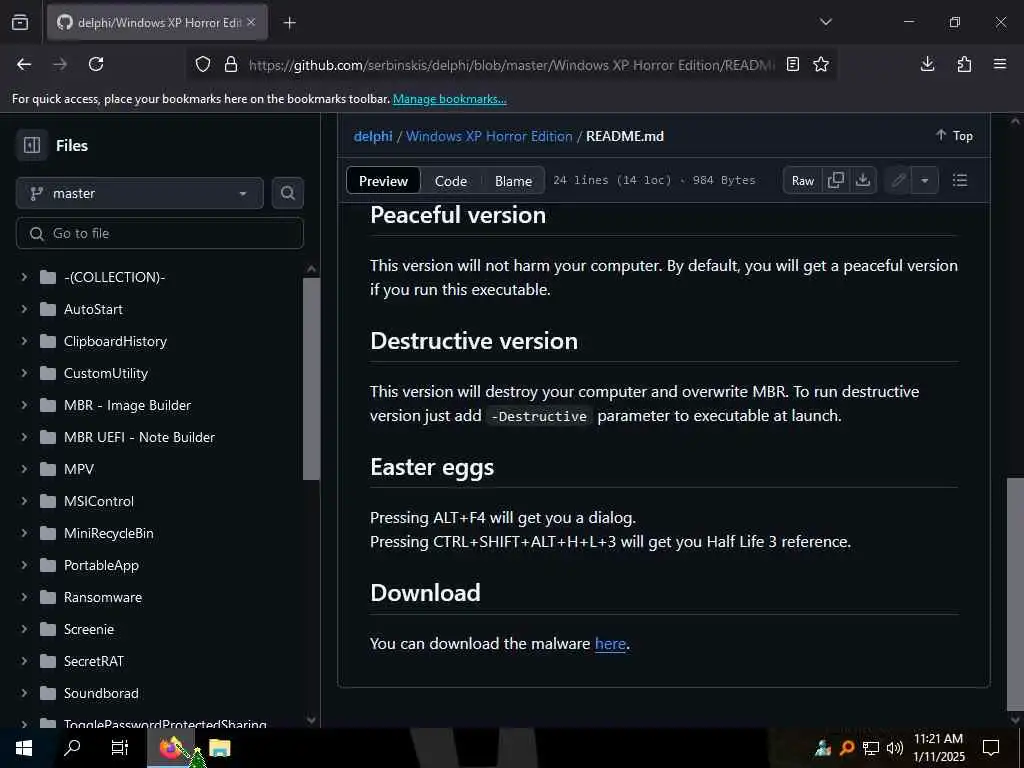Open the Firefox downloads panel

[927, 64]
